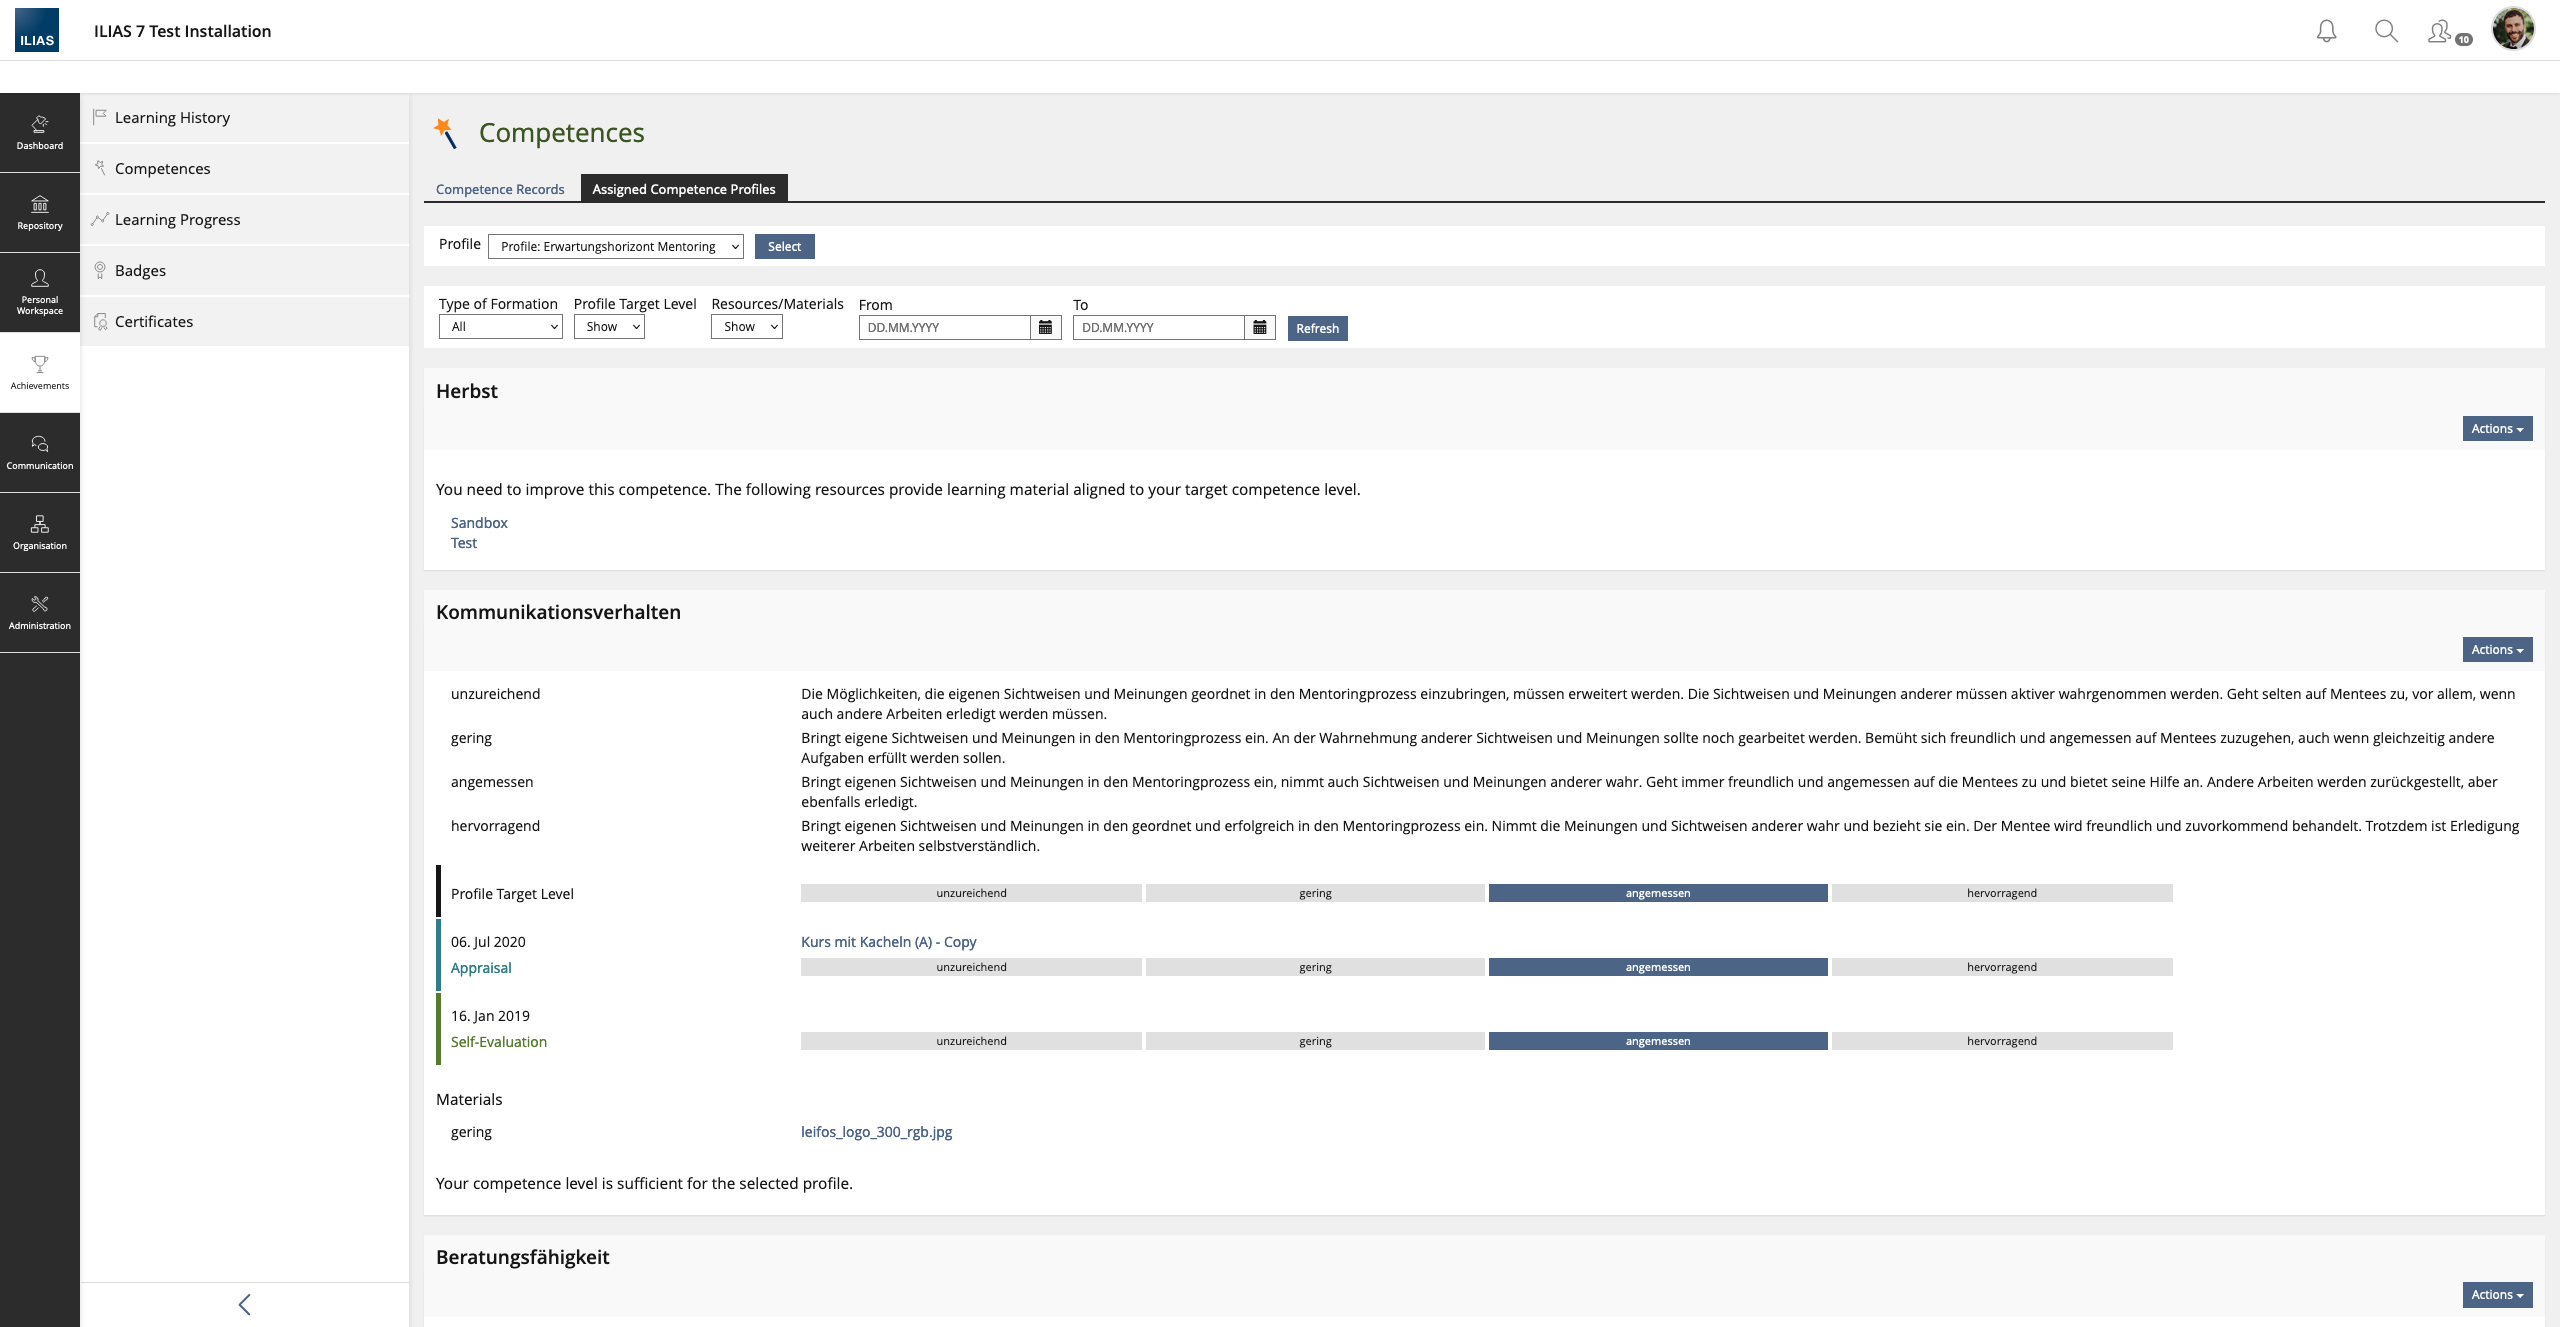
Task: Open Learning Progress menu entry
Action: tap(177, 219)
